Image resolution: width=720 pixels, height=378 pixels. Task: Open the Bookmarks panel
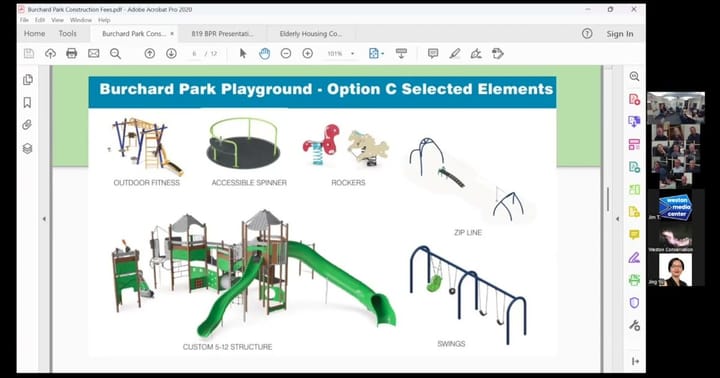click(28, 102)
